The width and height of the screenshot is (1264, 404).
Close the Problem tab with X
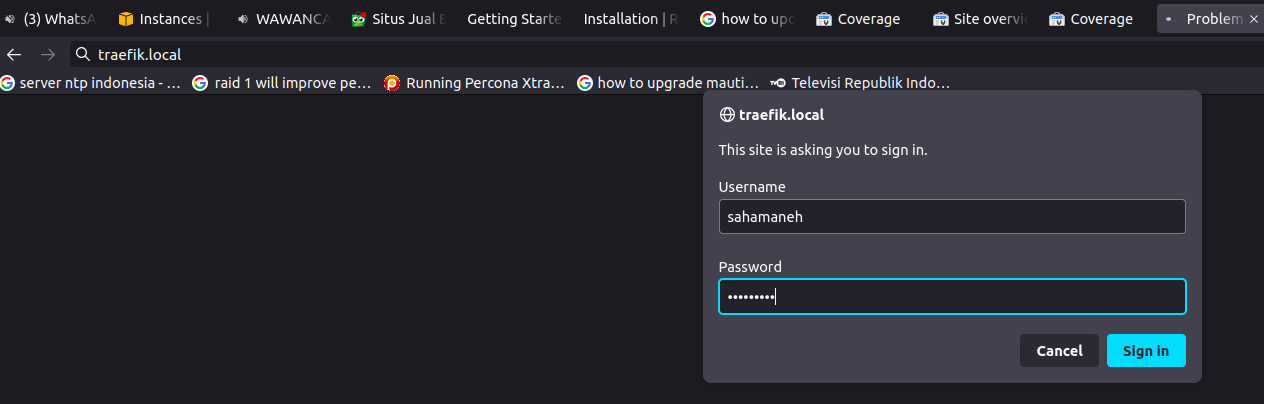pos(1254,19)
